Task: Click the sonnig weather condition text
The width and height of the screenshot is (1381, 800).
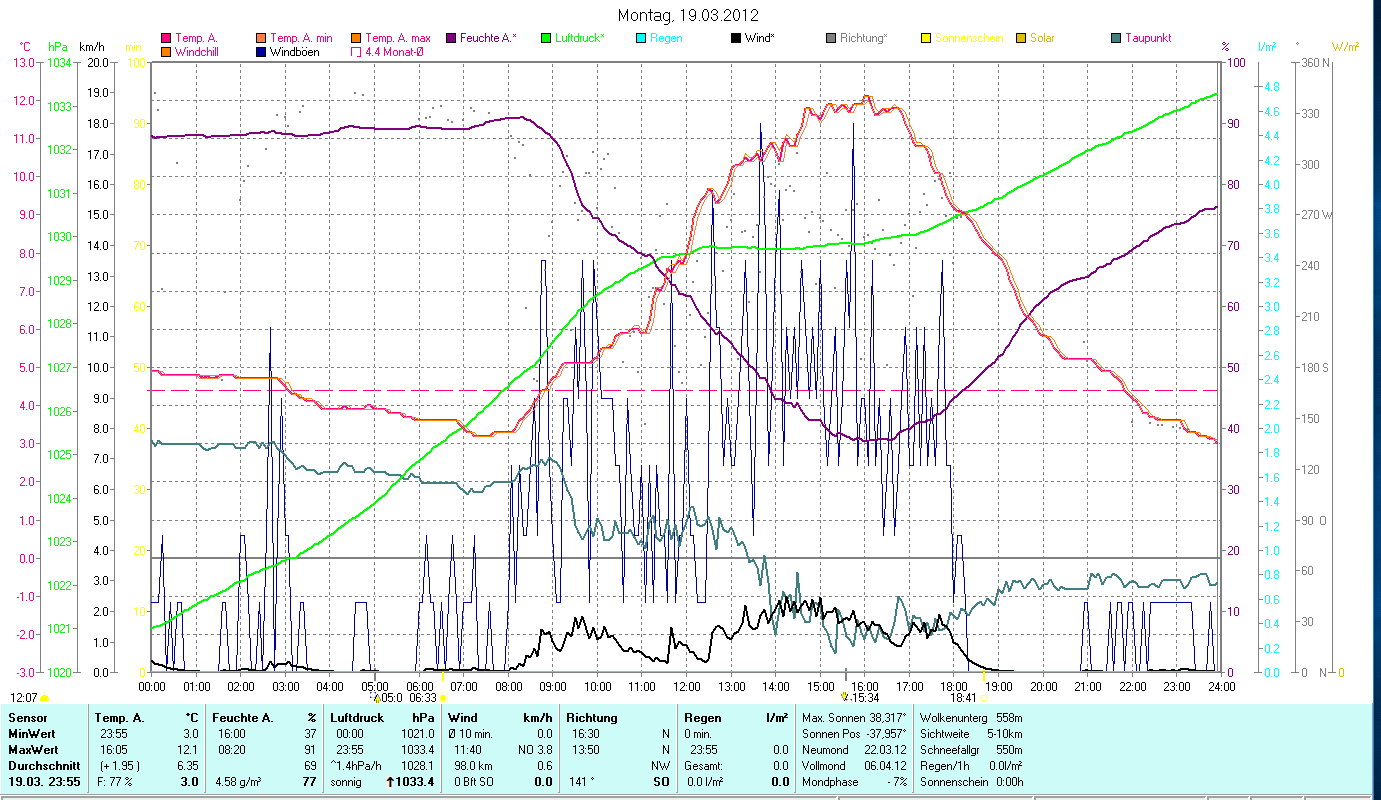Action: coord(346,782)
